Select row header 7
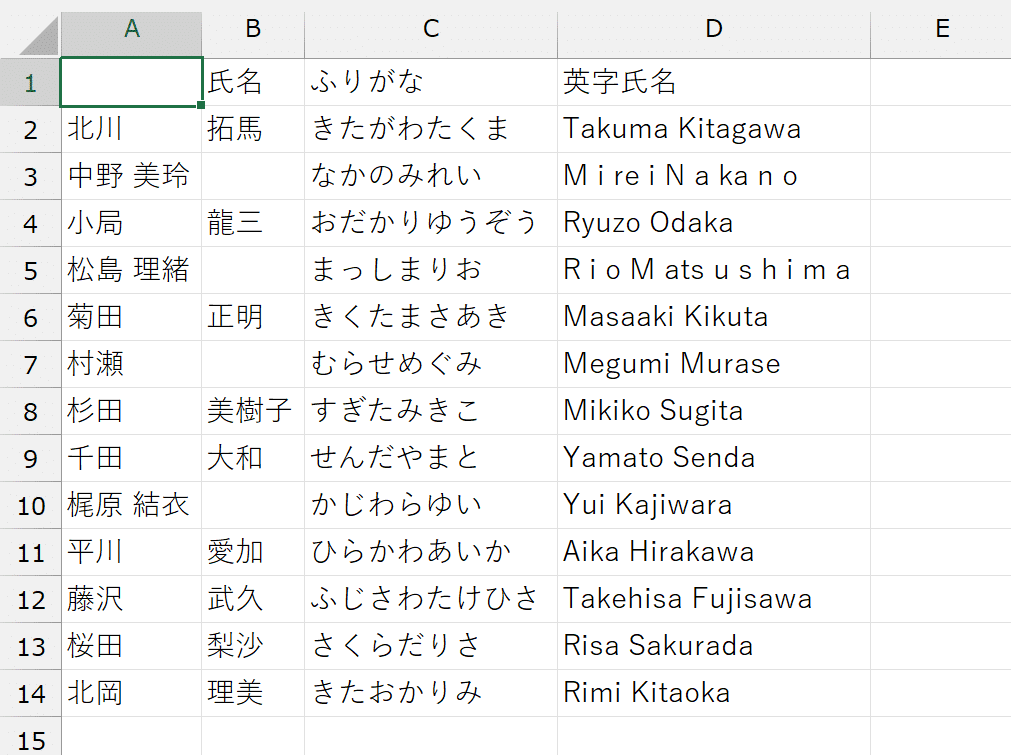This screenshot has width=1011, height=755. (30, 363)
